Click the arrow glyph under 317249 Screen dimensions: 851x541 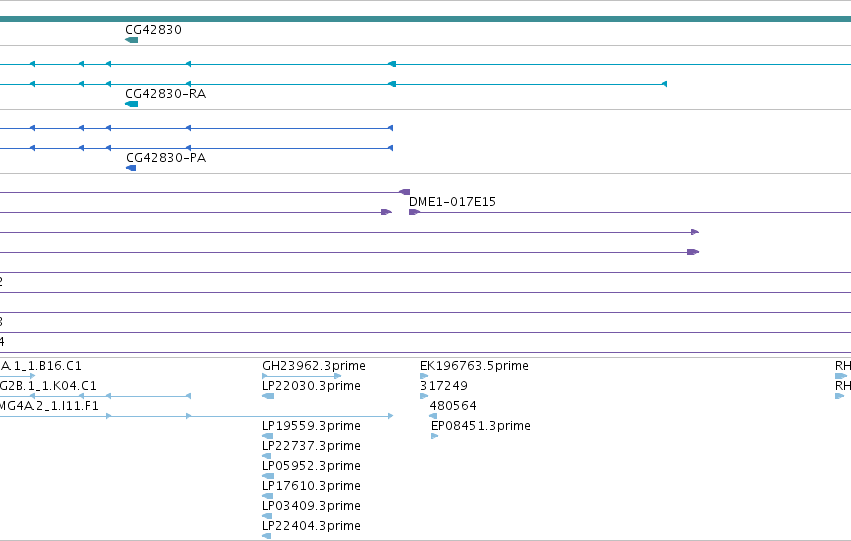click(424, 396)
